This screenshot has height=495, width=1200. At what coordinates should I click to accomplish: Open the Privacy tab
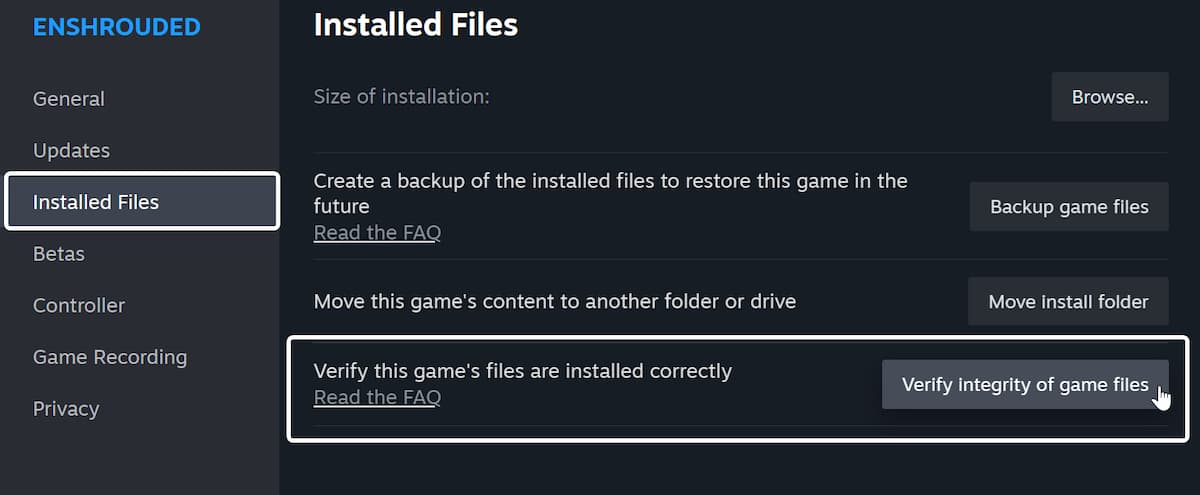coord(66,409)
